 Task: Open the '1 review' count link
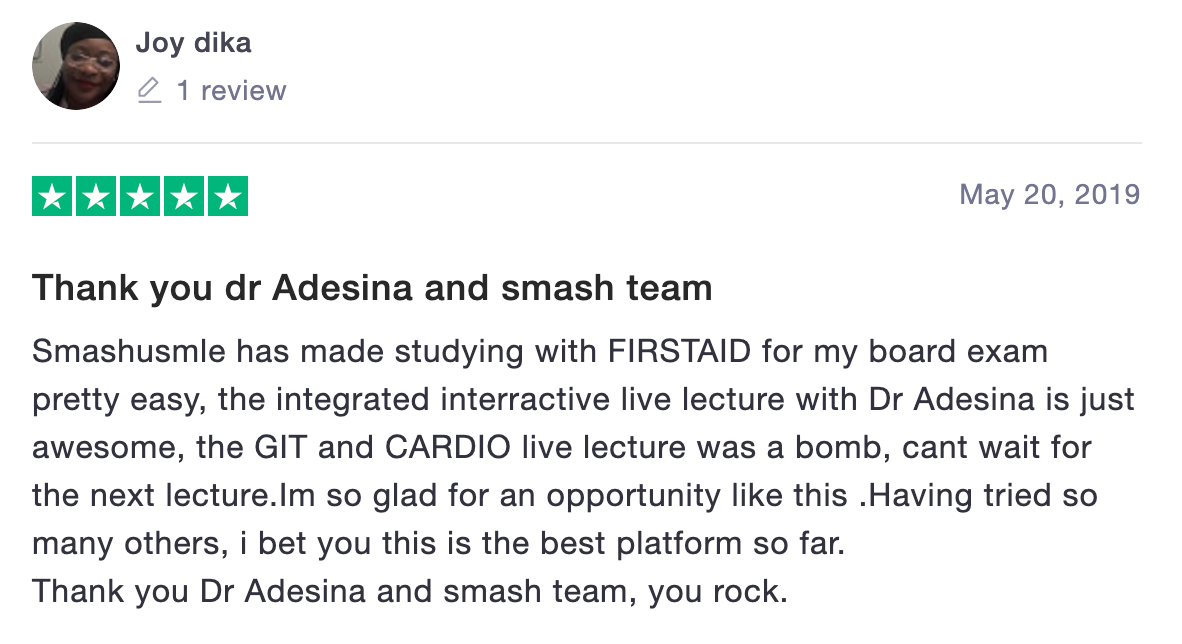click(231, 90)
